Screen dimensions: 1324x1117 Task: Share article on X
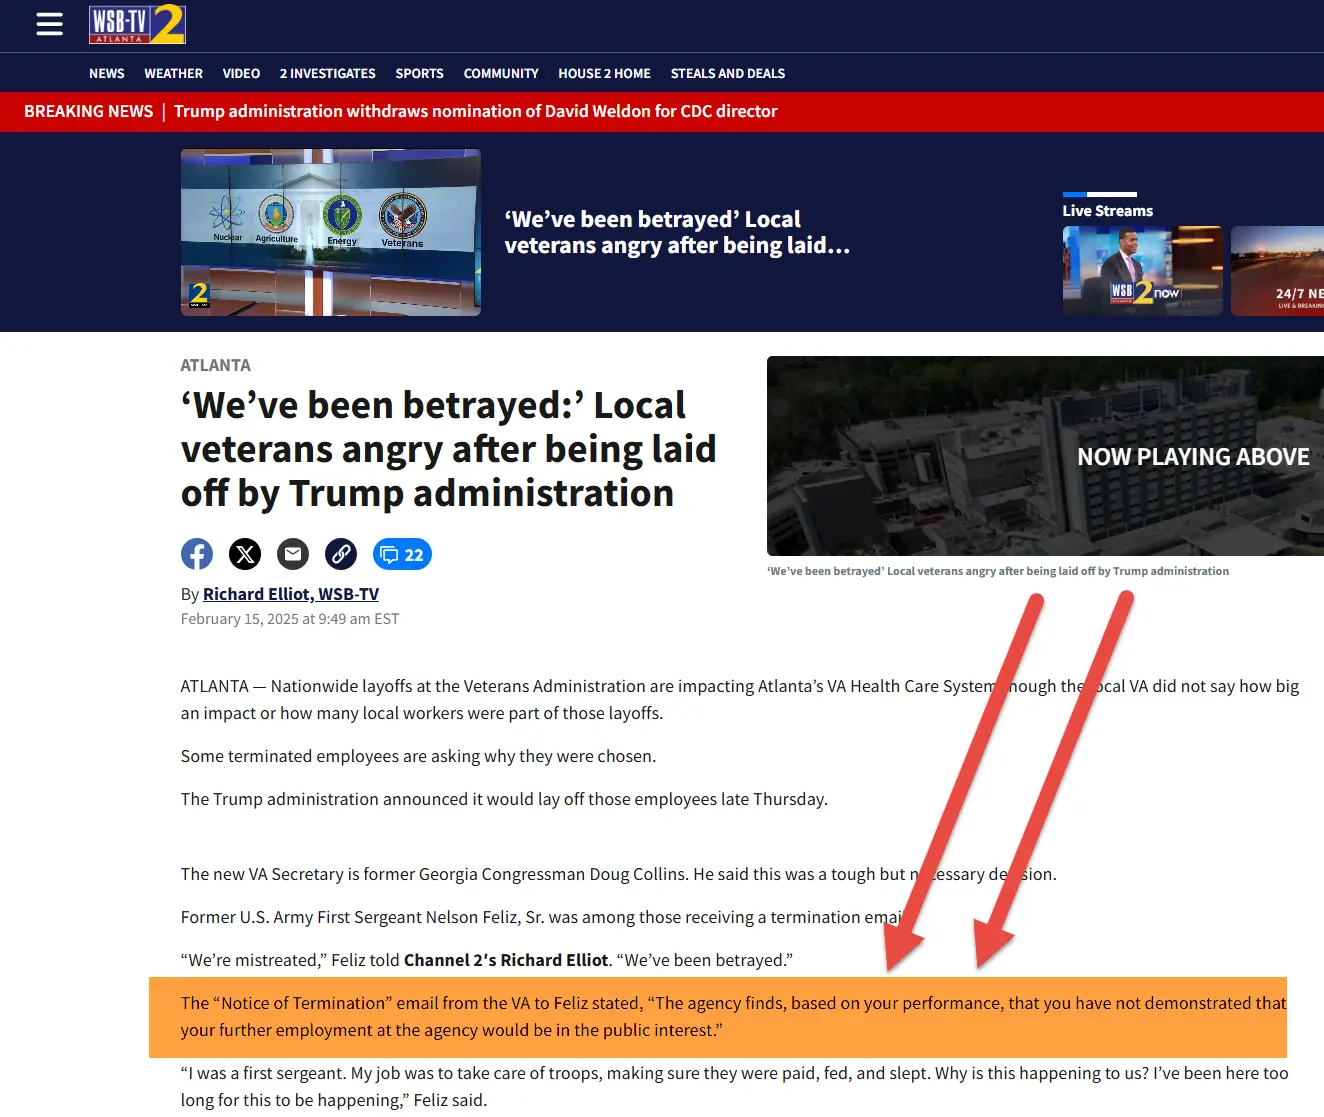click(x=245, y=554)
